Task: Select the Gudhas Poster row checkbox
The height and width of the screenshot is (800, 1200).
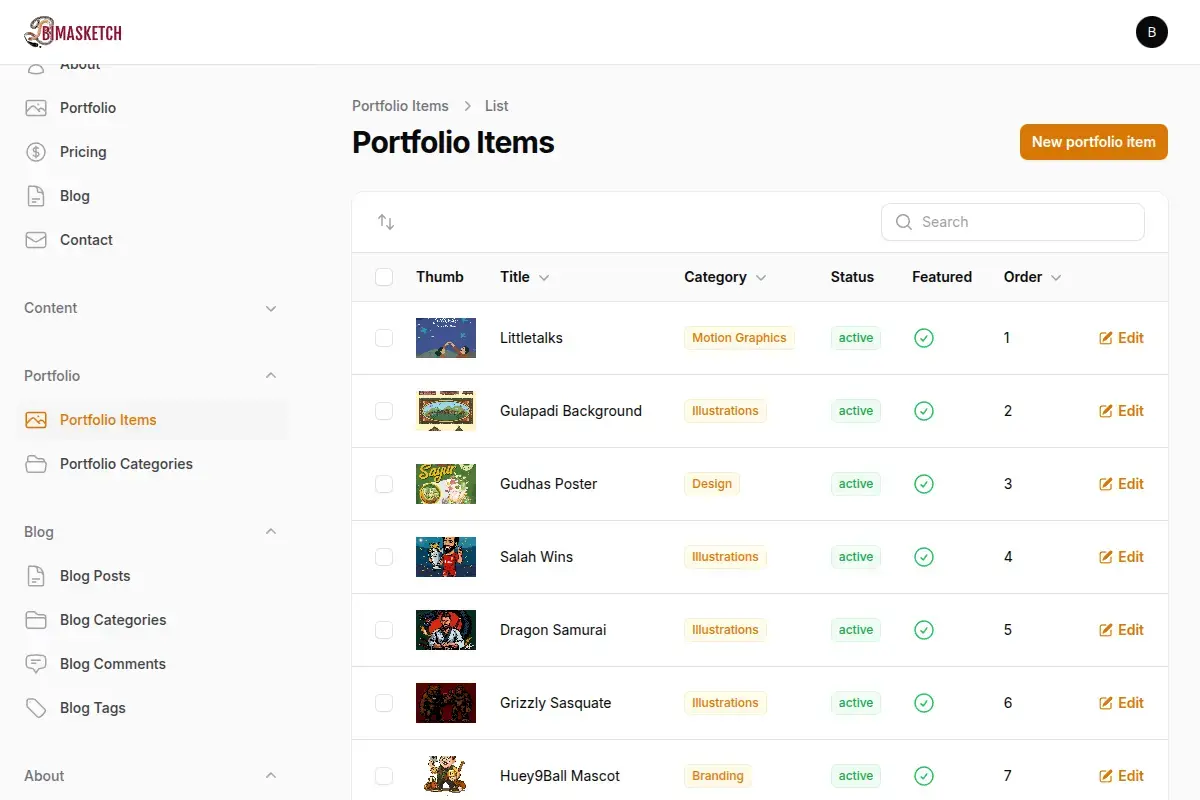Action: point(384,484)
